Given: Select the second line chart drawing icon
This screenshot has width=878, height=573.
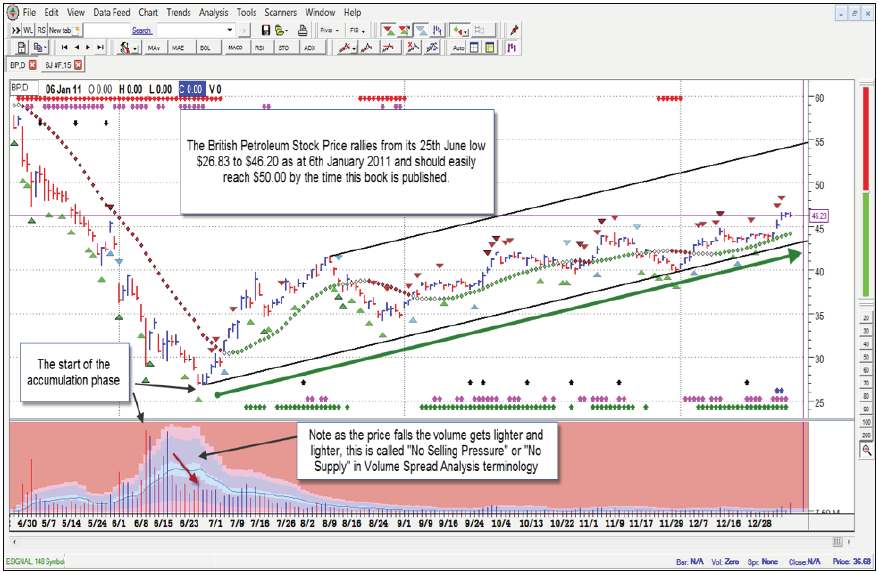Looking at the screenshot, I should click(367, 48).
